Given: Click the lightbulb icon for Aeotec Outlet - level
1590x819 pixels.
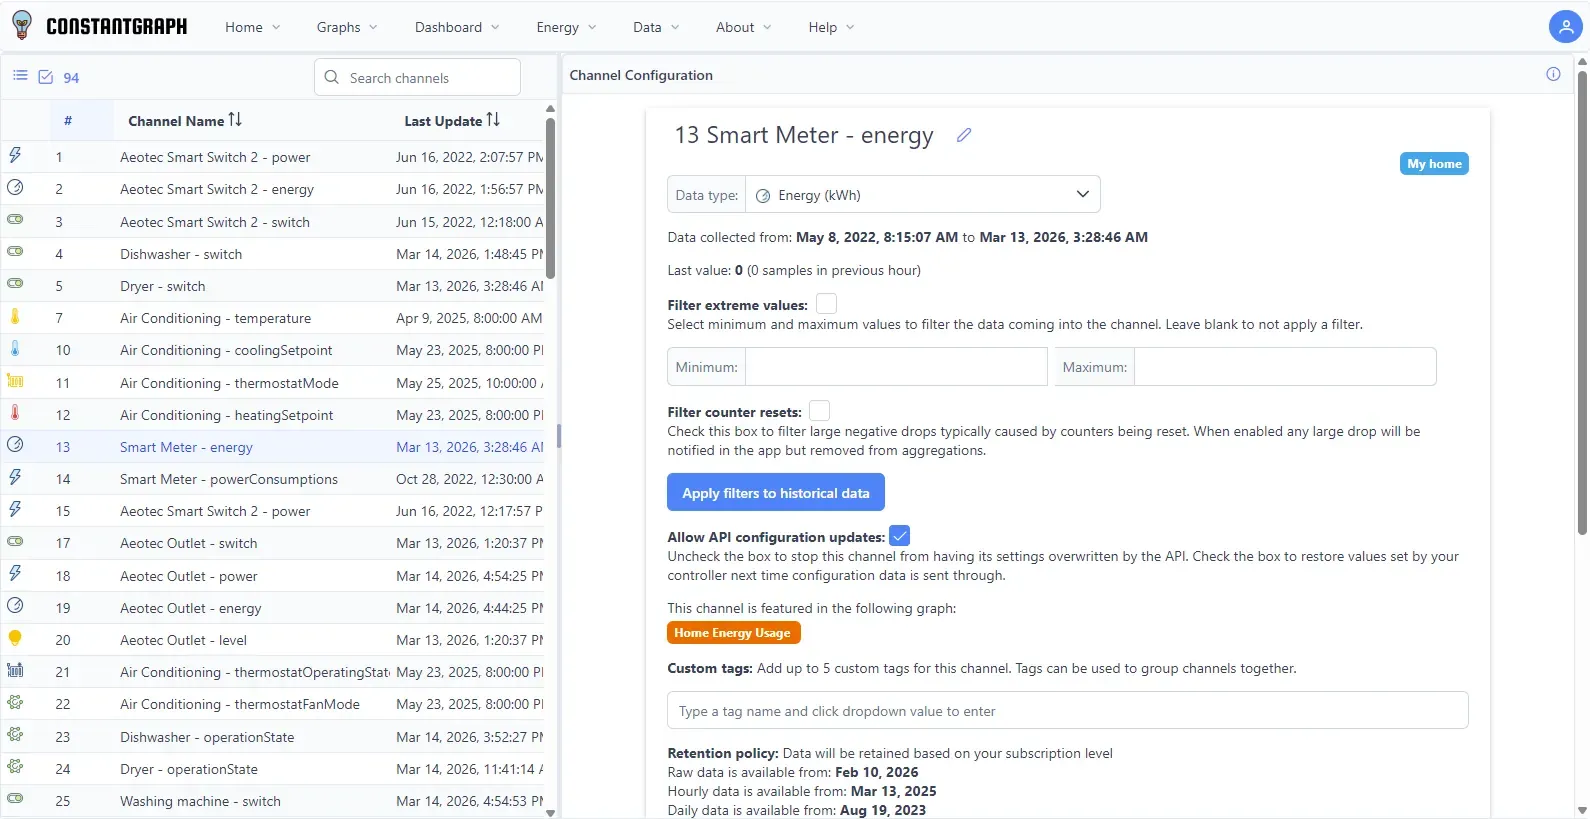Looking at the screenshot, I should click(15, 639).
